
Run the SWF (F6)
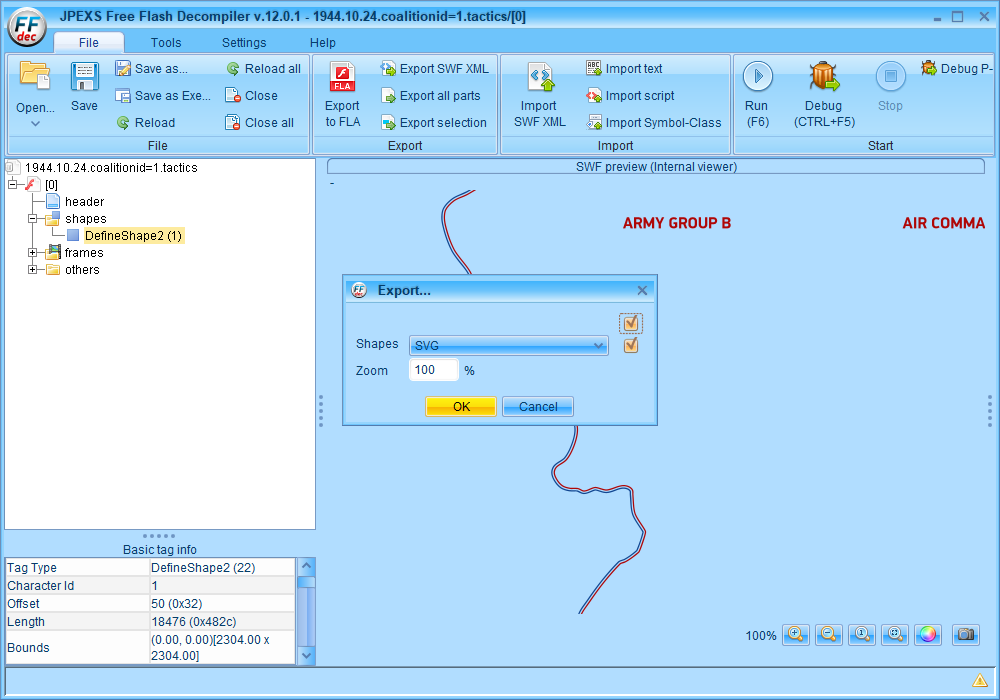tap(758, 94)
